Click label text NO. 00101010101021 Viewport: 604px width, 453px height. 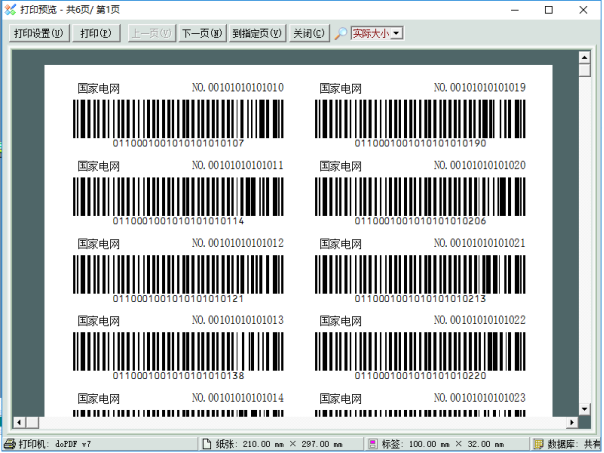pyautogui.click(x=480, y=243)
